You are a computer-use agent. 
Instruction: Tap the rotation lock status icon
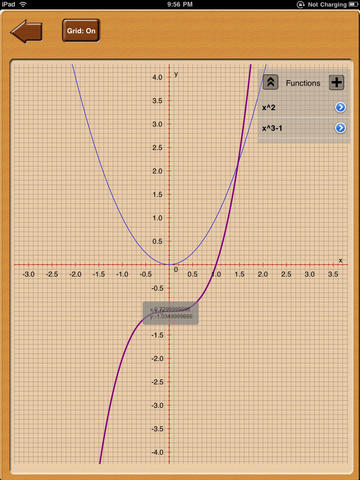coord(301,4)
